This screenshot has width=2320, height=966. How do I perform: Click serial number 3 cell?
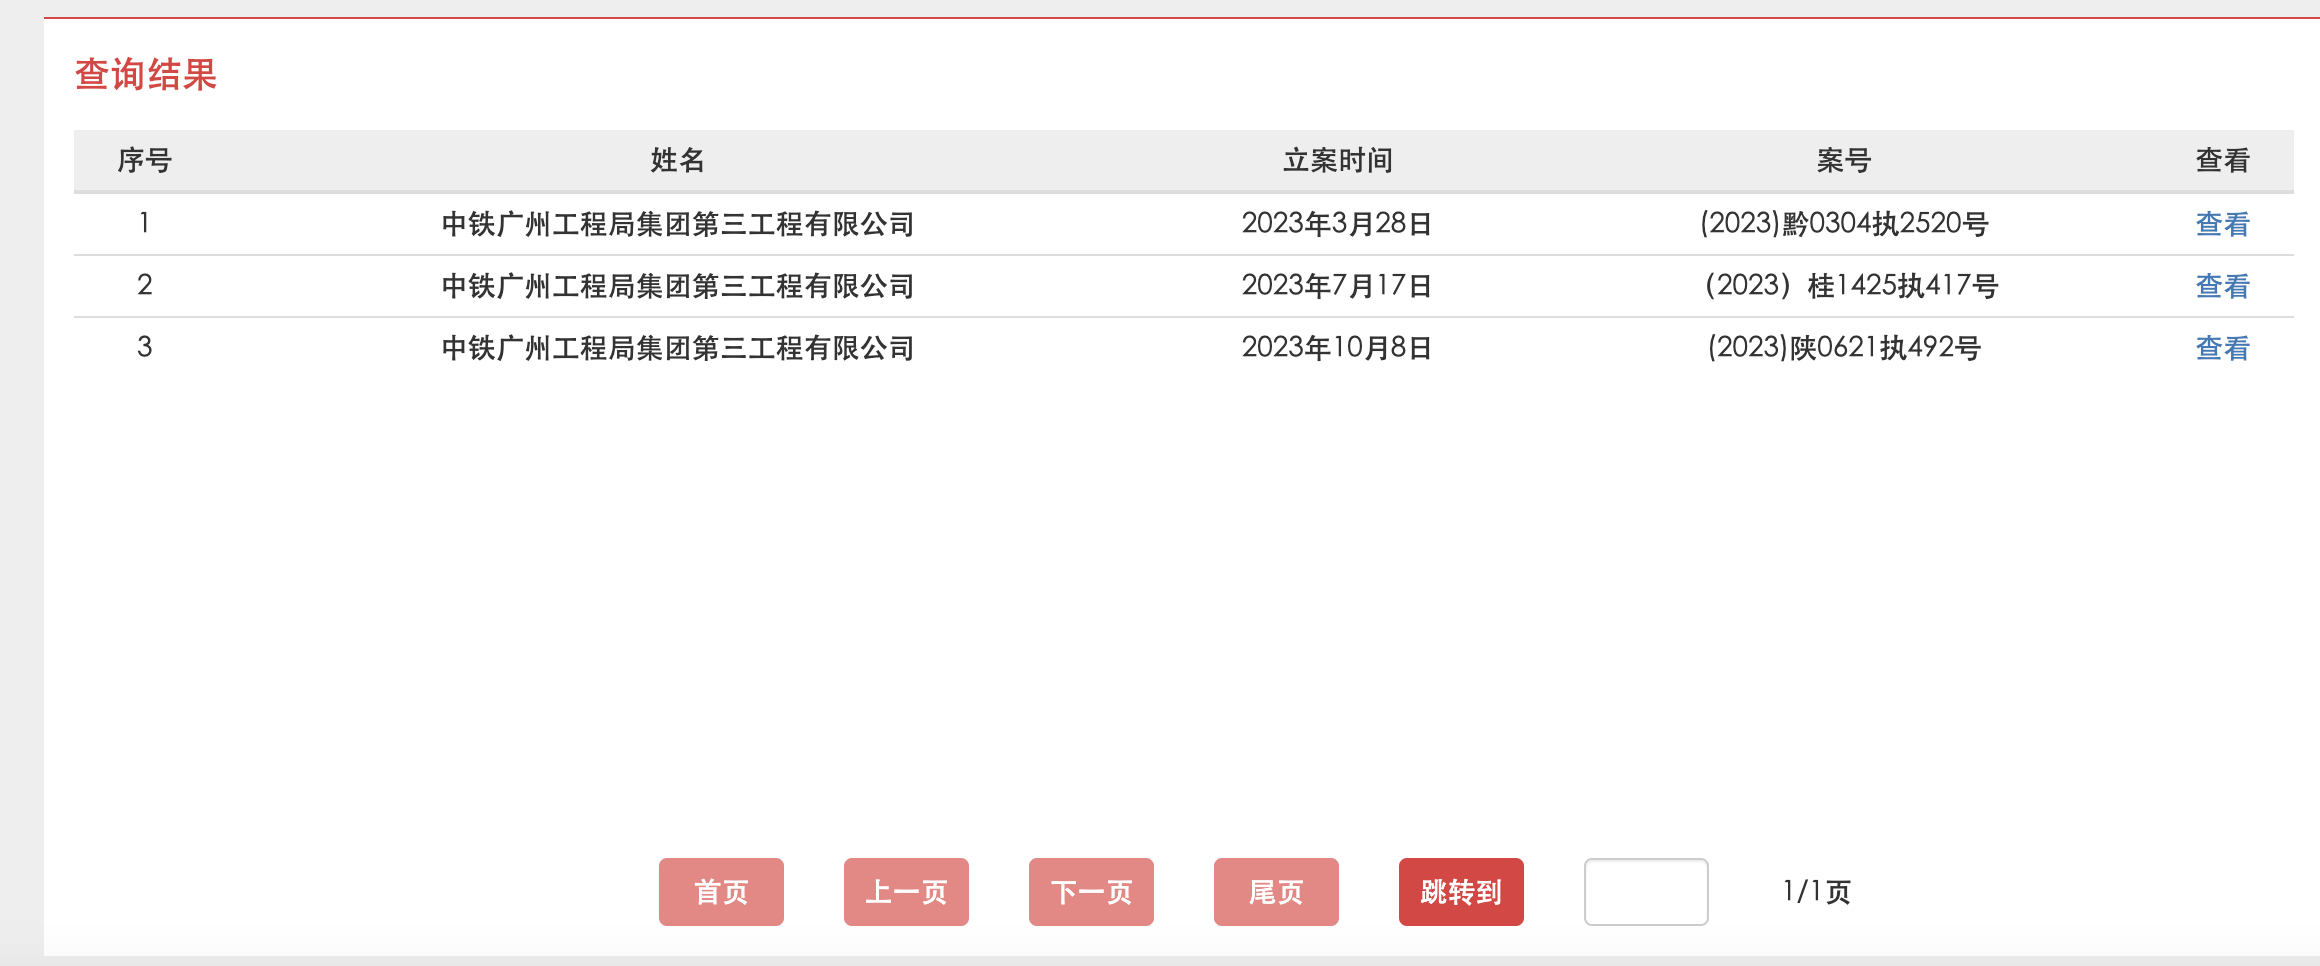click(x=145, y=347)
